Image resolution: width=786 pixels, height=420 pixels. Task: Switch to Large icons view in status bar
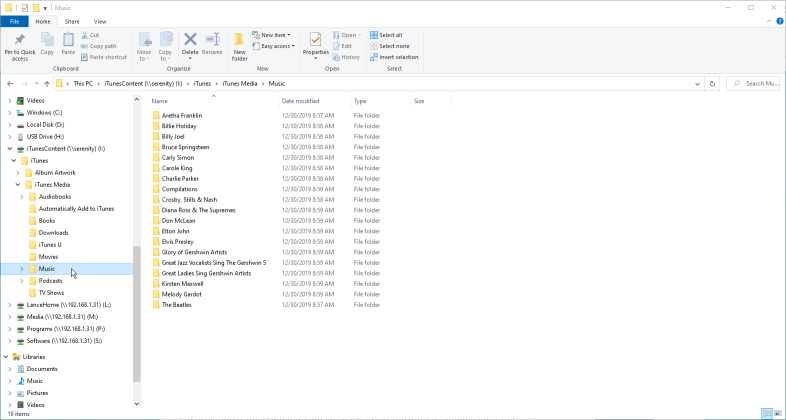coord(778,413)
